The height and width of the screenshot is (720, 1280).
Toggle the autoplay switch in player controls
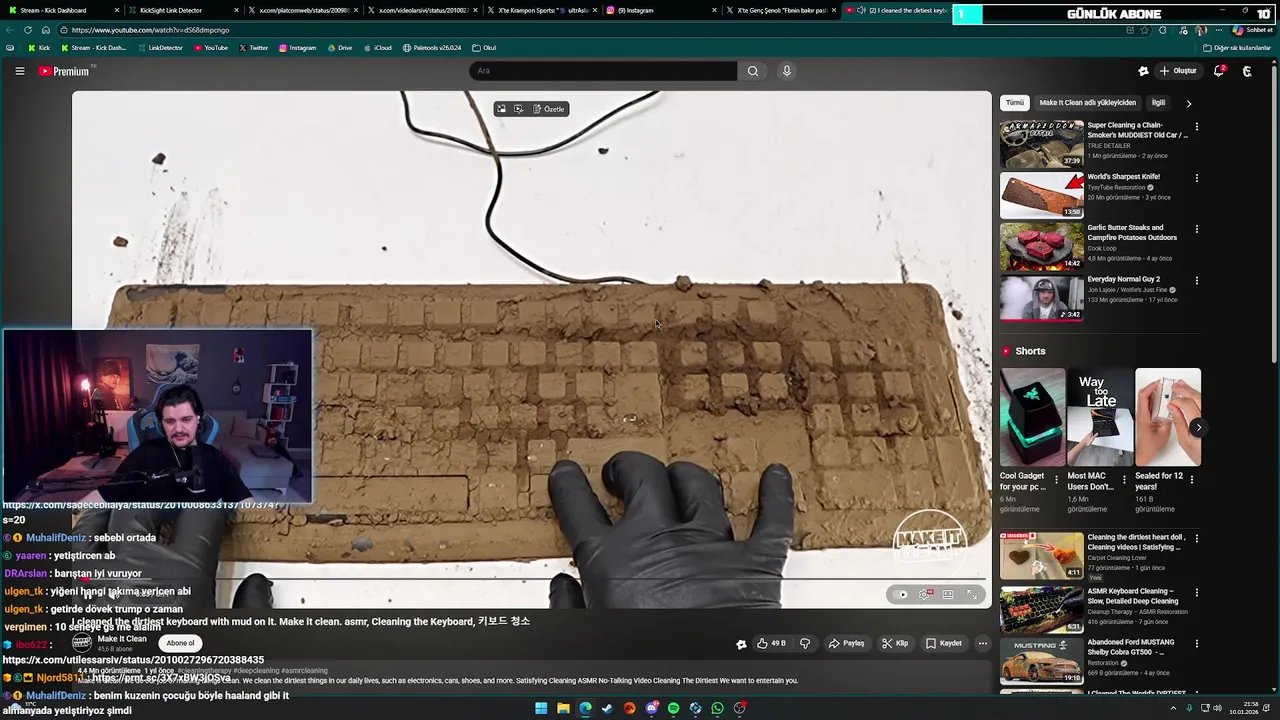click(902, 594)
